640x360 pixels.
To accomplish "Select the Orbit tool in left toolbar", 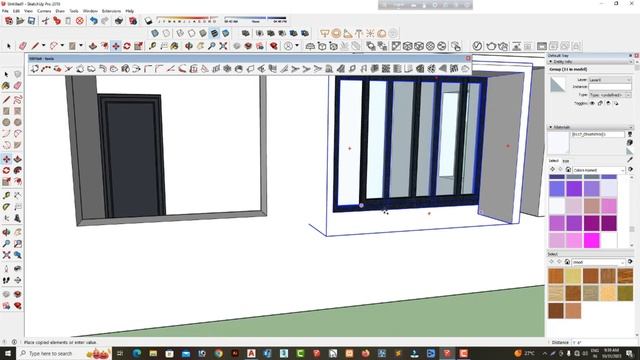I will (6, 232).
